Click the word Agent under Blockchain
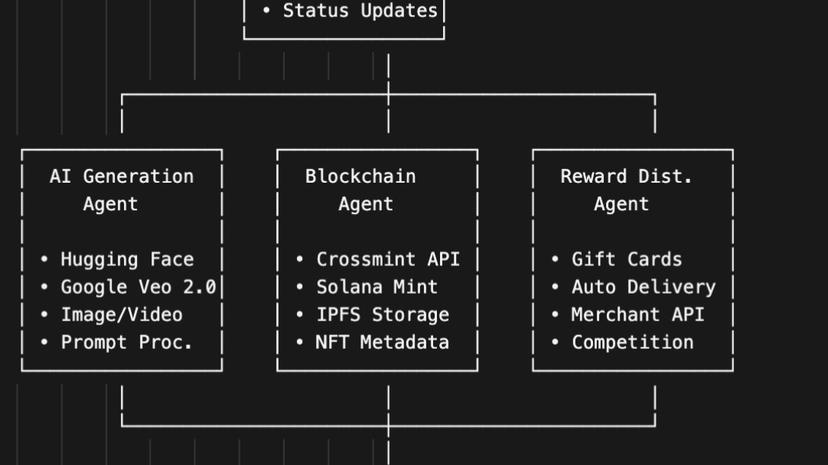828x465 pixels. tap(365, 204)
